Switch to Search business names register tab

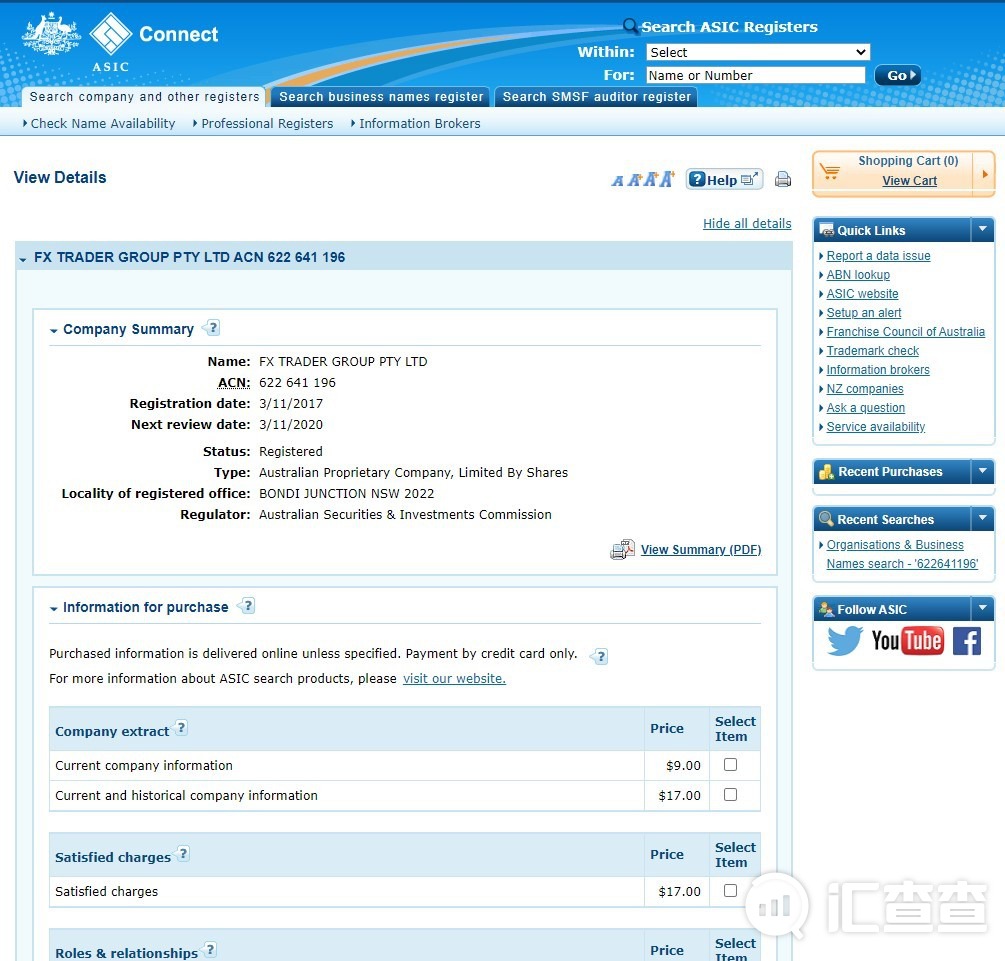pos(381,97)
